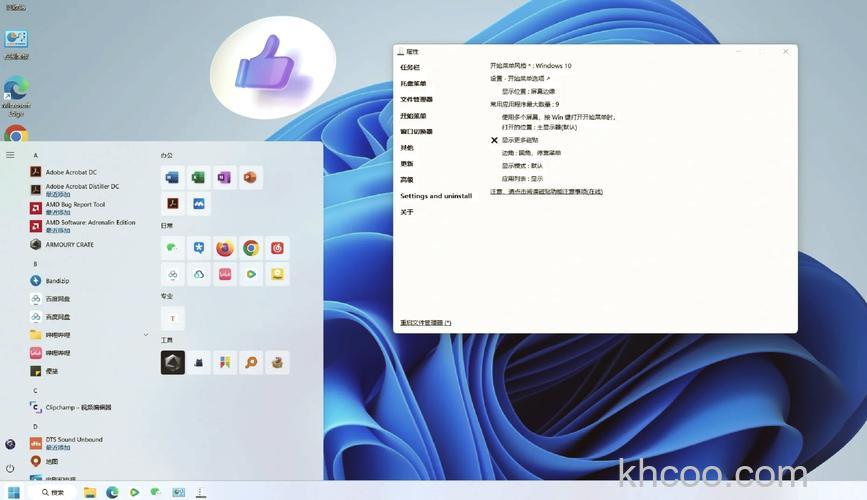Select 高级 section in properties sidebar

click(x=406, y=180)
